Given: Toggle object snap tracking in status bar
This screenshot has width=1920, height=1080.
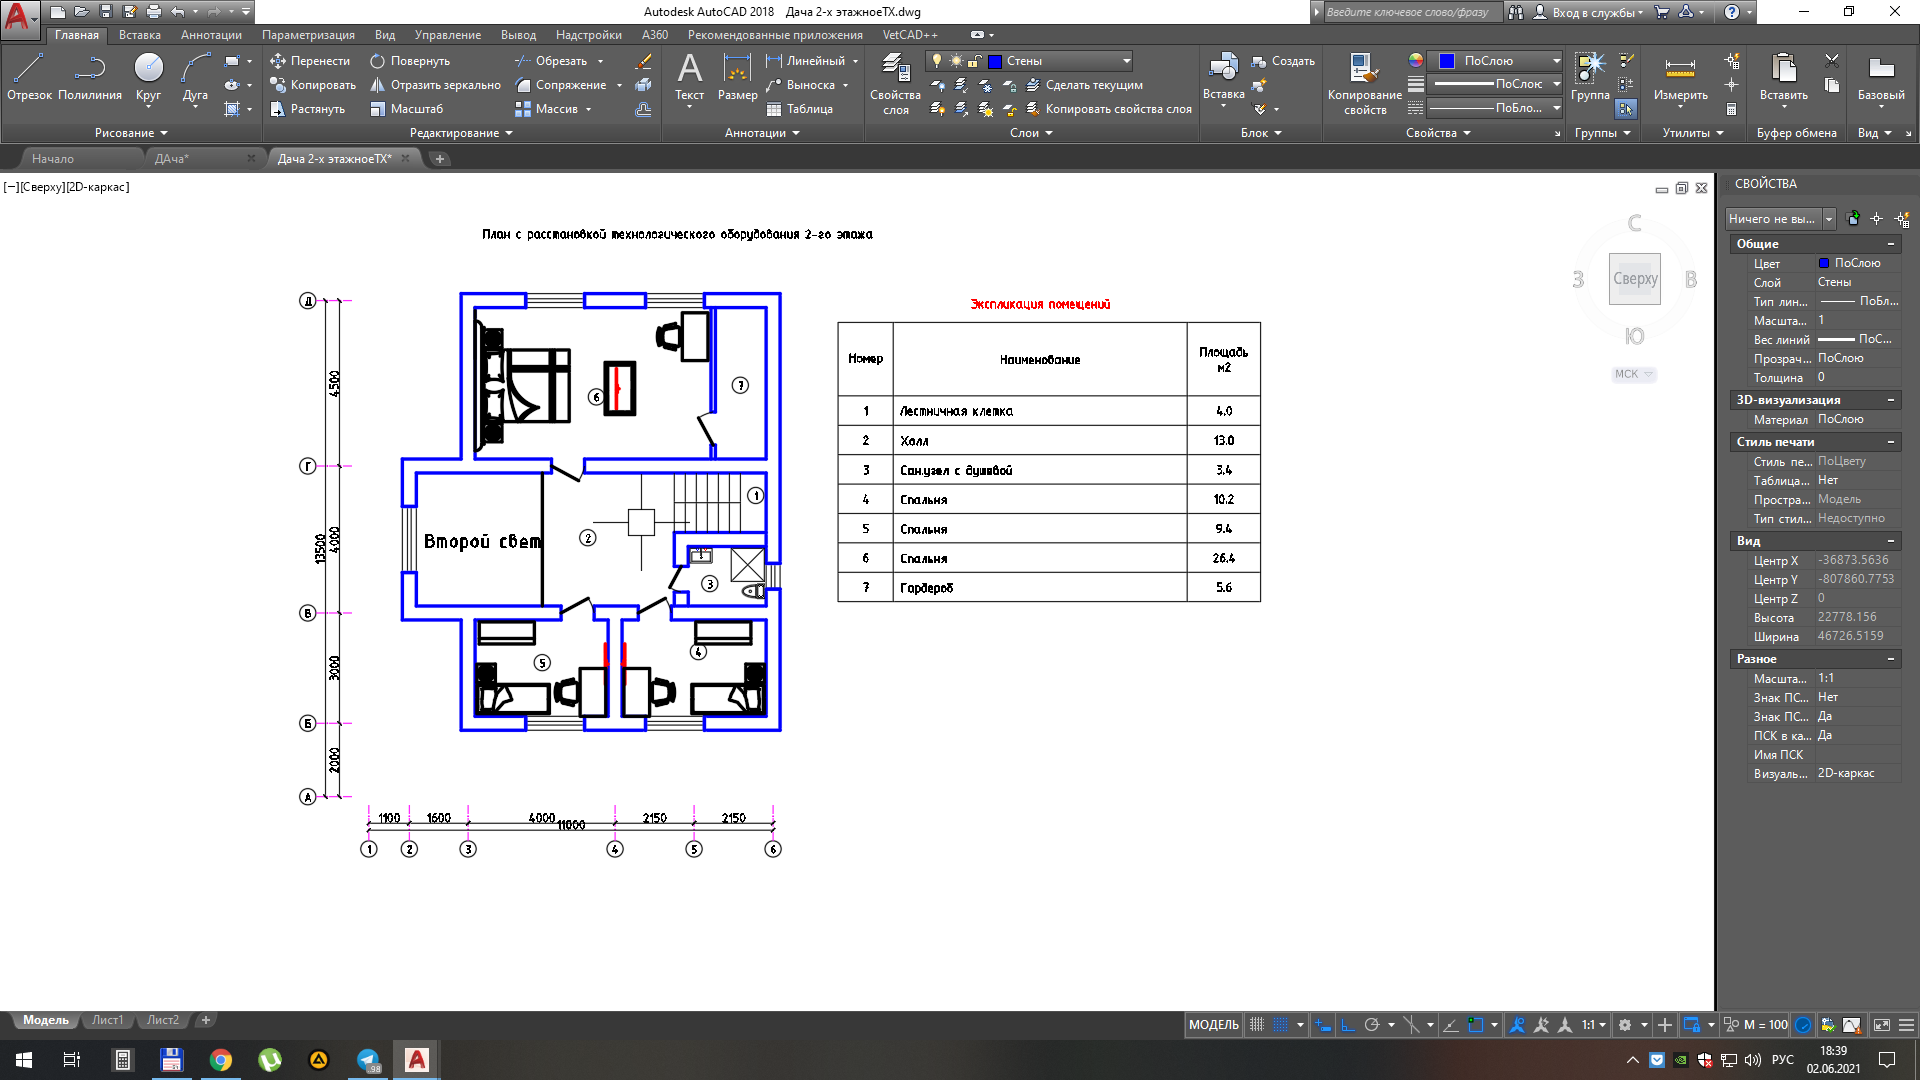Looking at the screenshot, I should [1451, 1024].
